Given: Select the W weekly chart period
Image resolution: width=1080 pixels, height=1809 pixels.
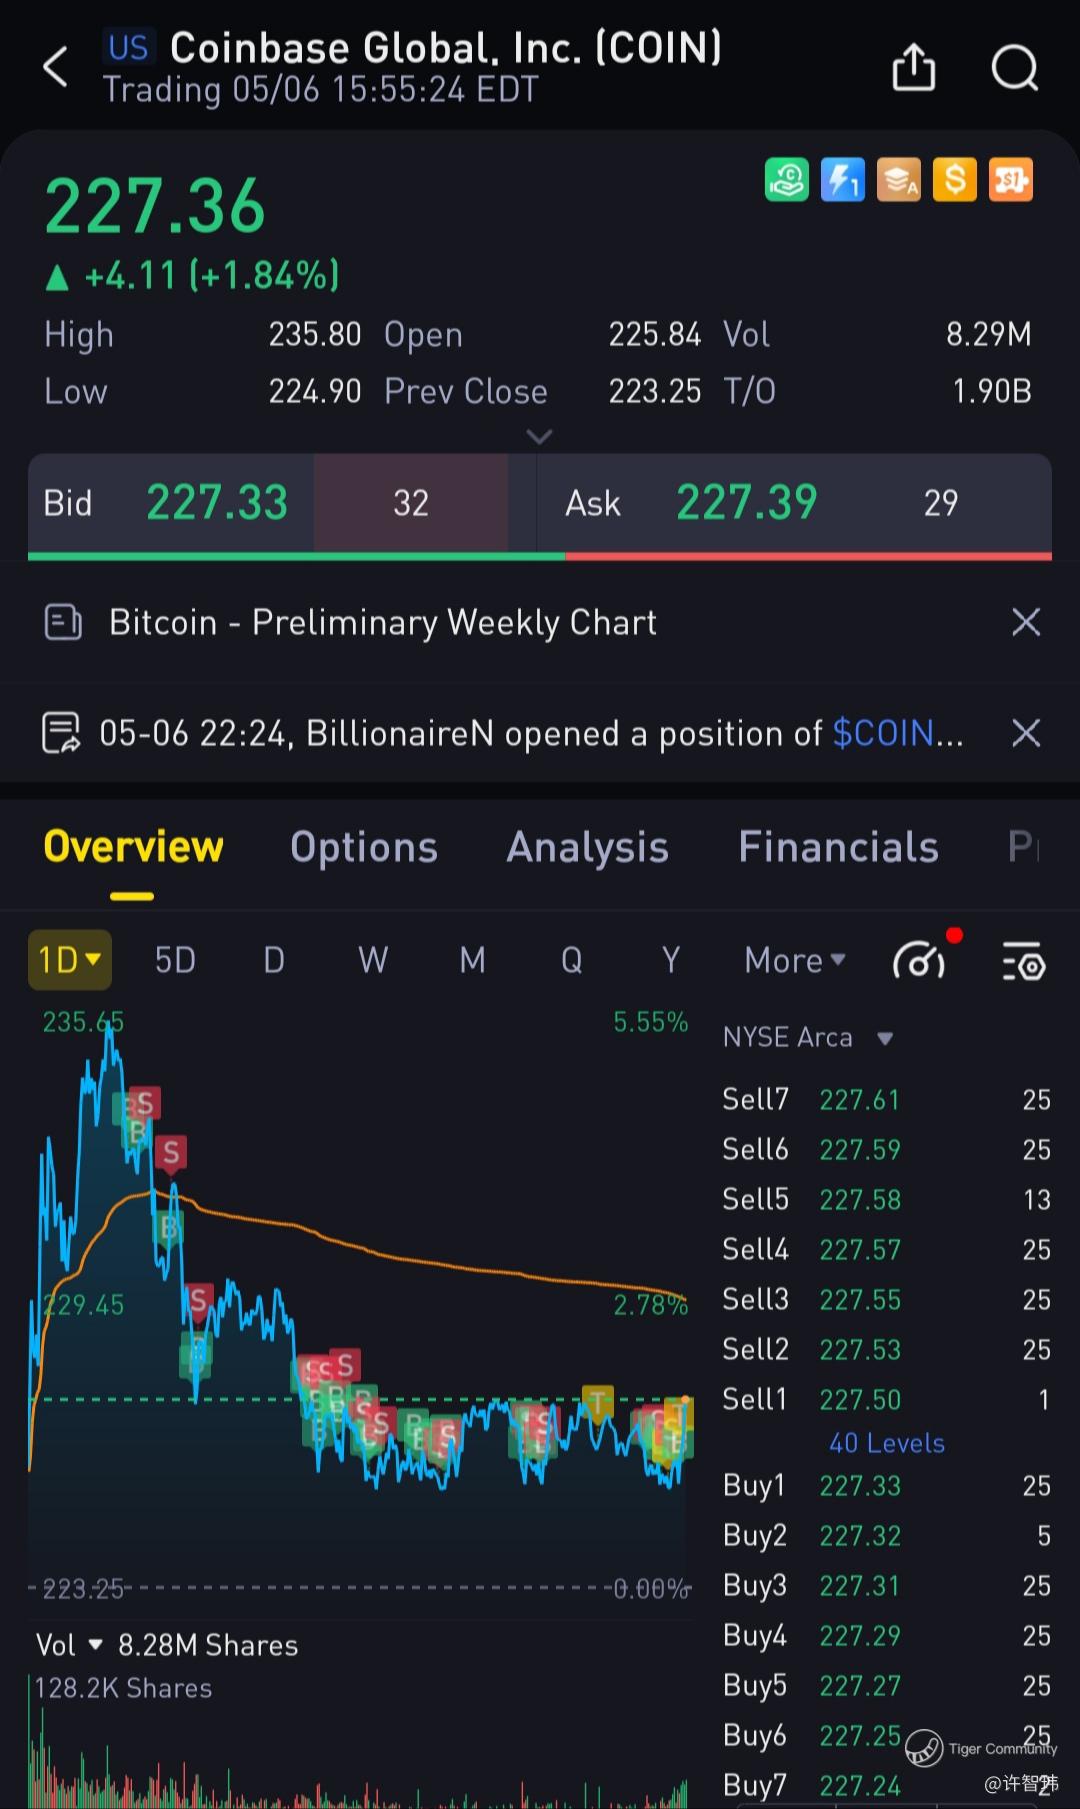Looking at the screenshot, I should pos(373,960).
